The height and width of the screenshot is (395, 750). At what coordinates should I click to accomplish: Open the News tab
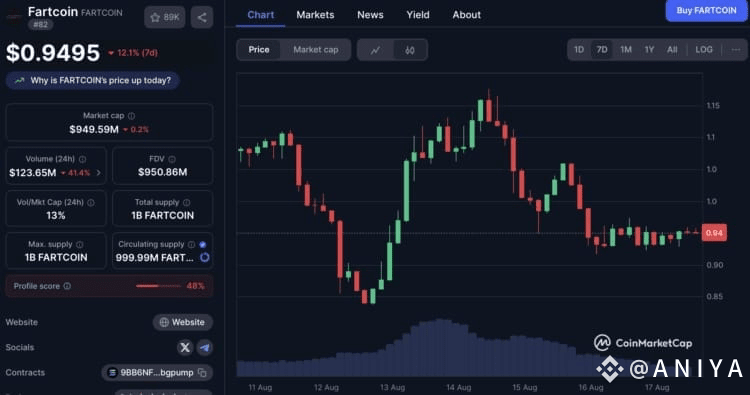pyautogui.click(x=370, y=15)
